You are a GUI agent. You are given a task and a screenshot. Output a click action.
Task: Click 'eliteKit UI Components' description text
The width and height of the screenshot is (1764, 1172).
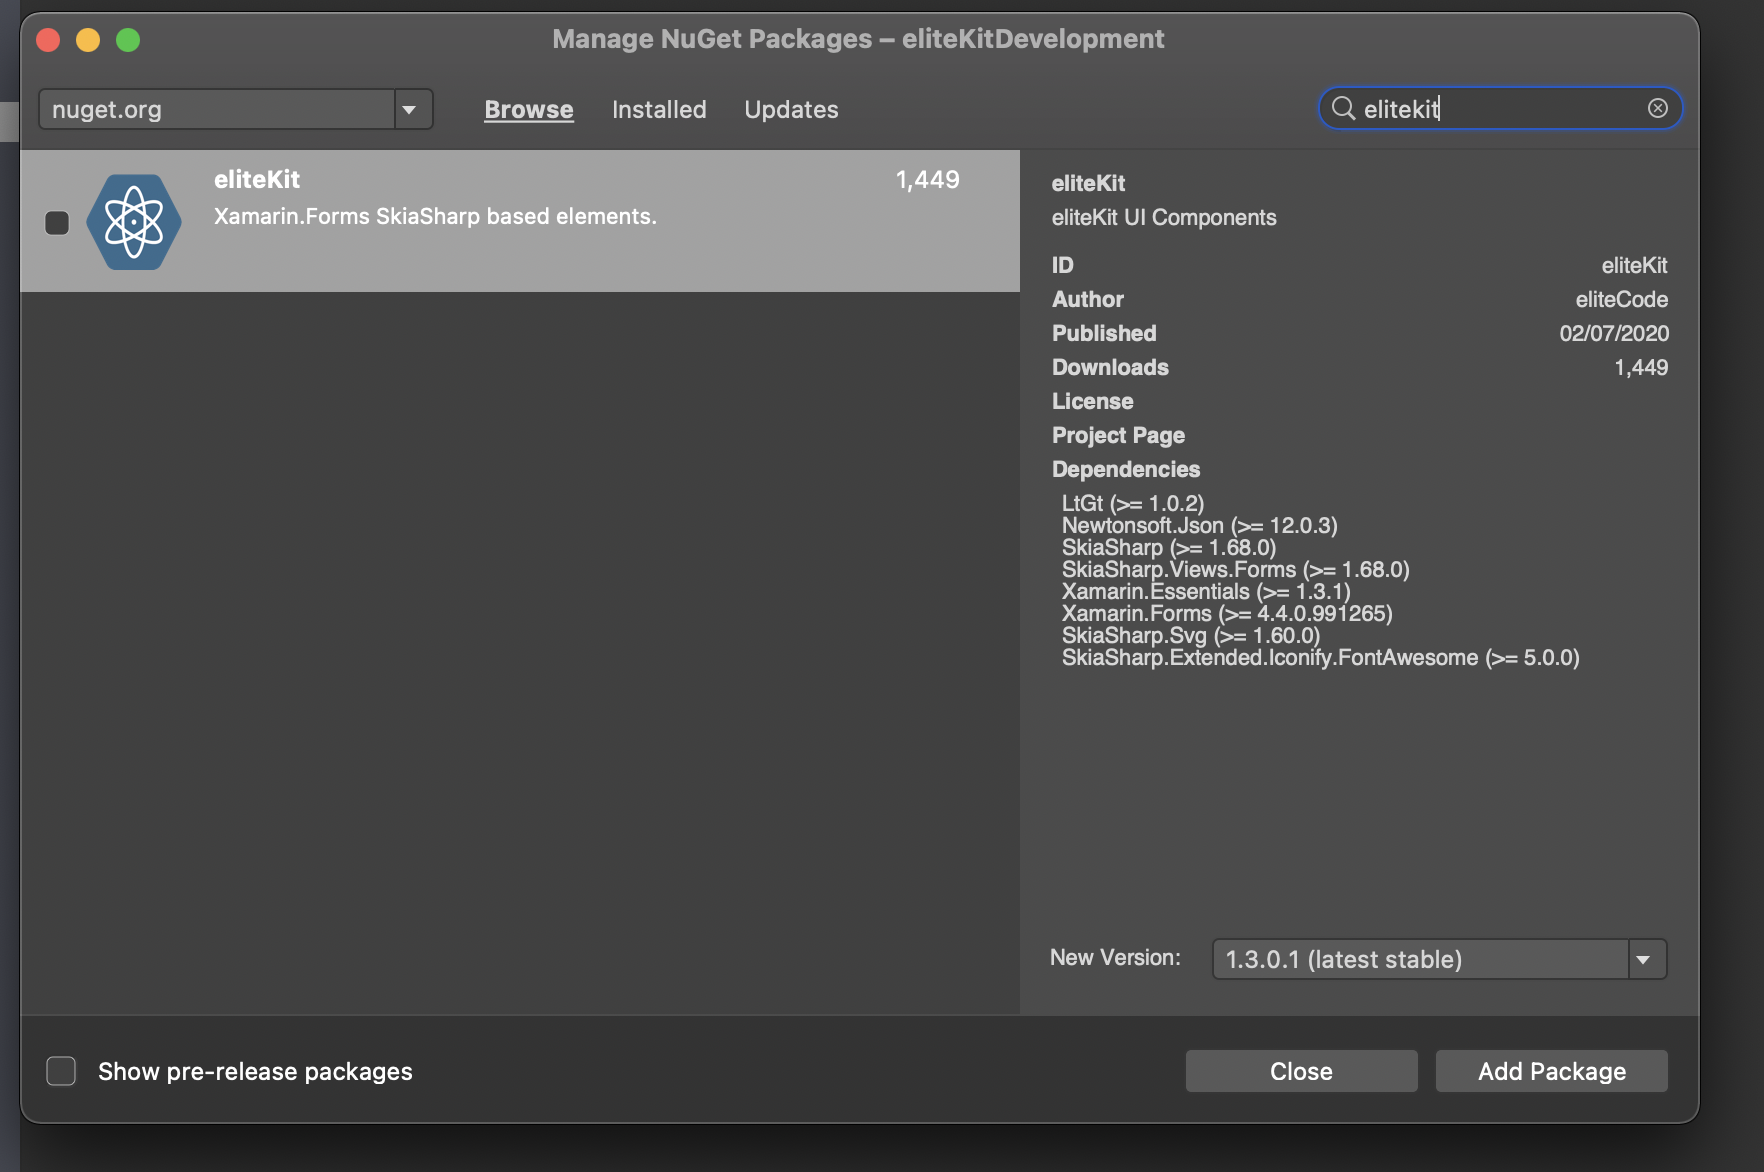[x=1164, y=217]
